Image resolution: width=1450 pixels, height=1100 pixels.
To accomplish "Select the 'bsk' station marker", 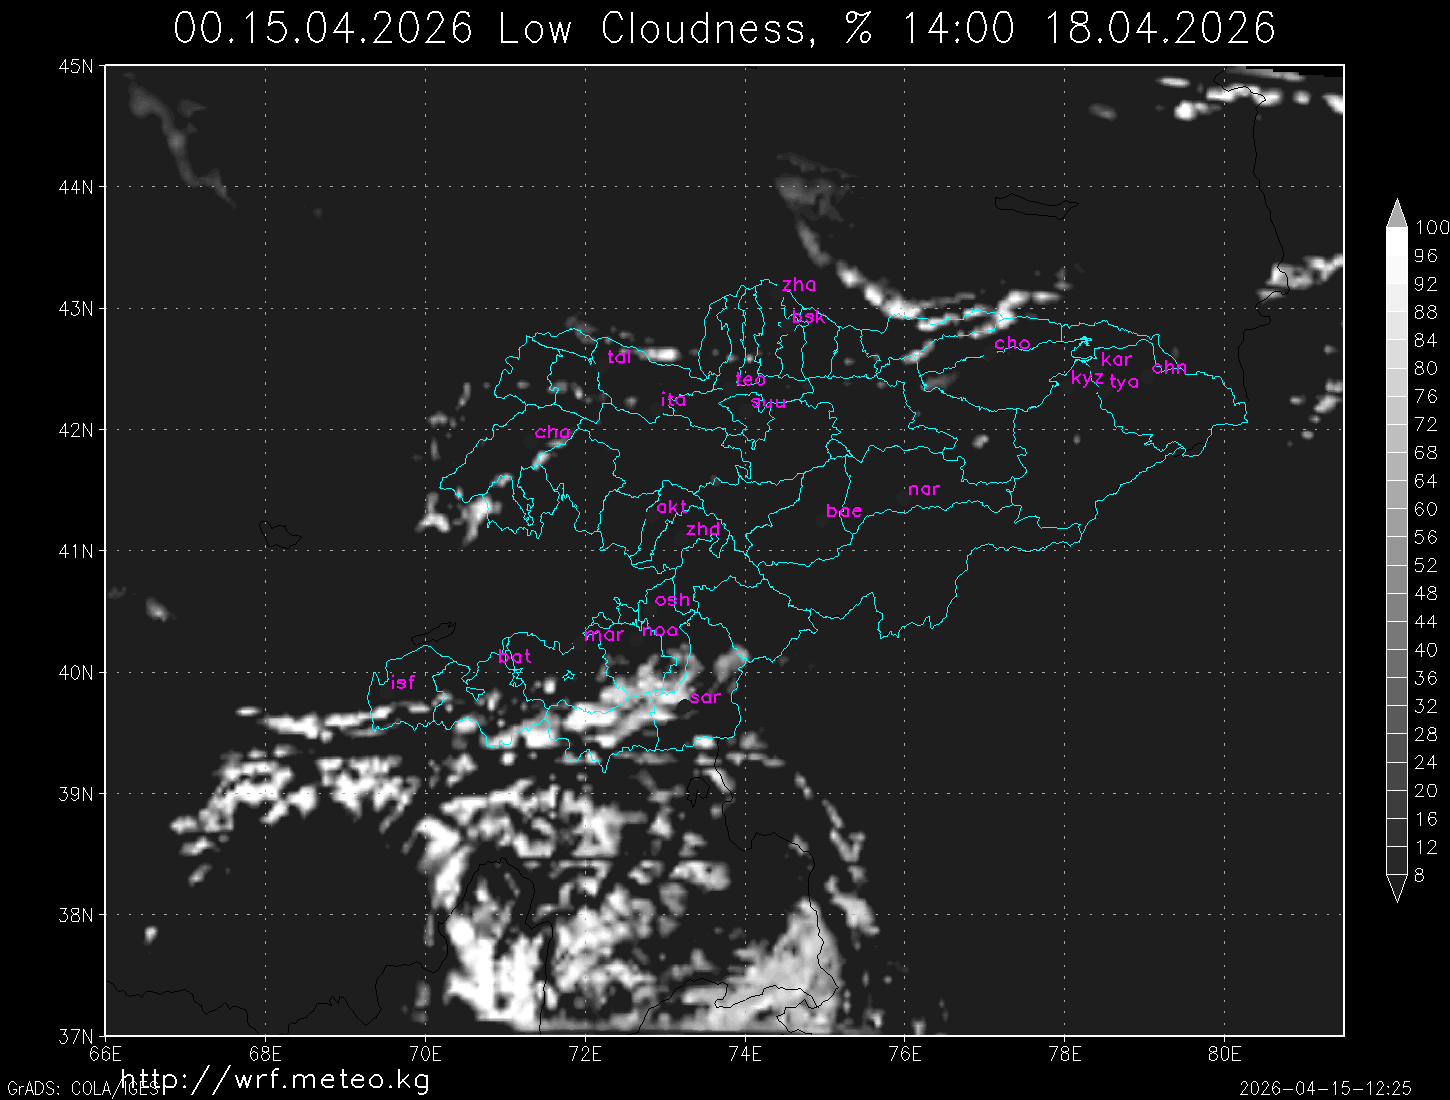I will tap(808, 317).
